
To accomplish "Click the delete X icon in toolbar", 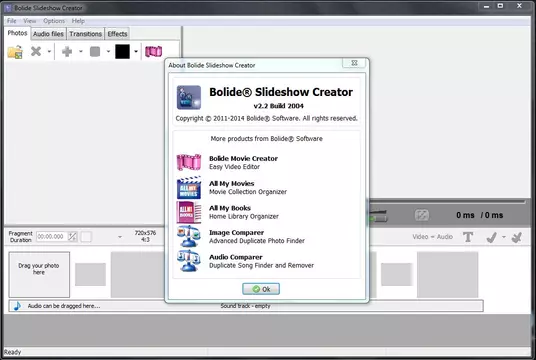I will pos(36,51).
